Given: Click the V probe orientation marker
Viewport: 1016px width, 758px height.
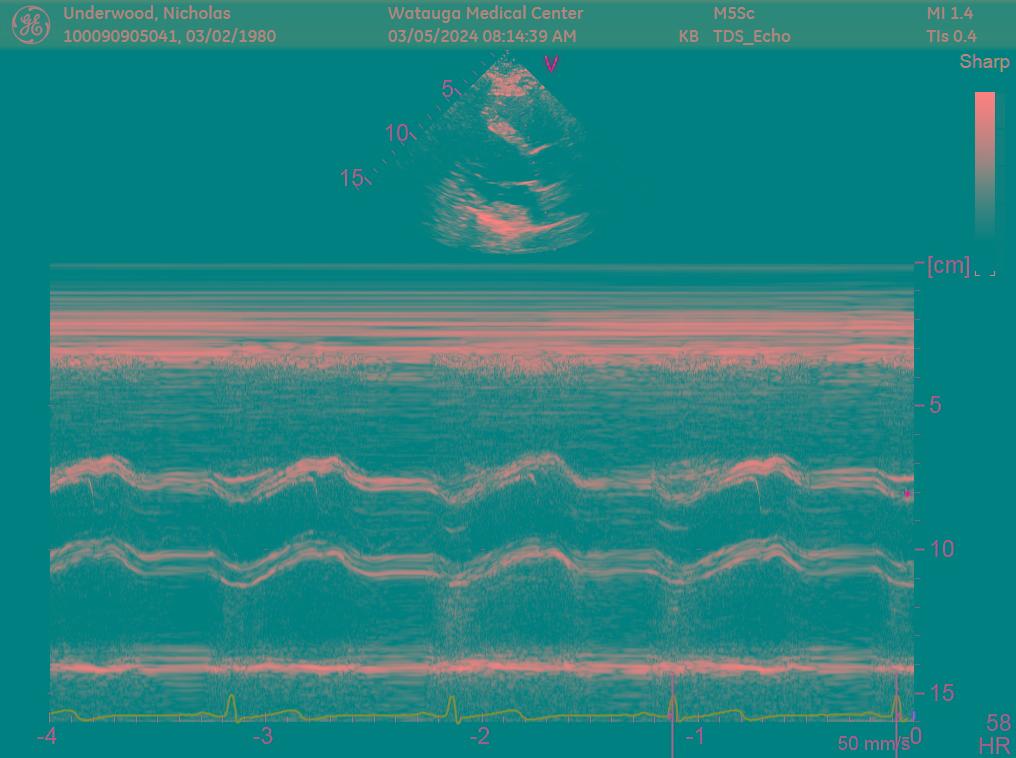Looking at the screenshot, I should coord(550,65).
